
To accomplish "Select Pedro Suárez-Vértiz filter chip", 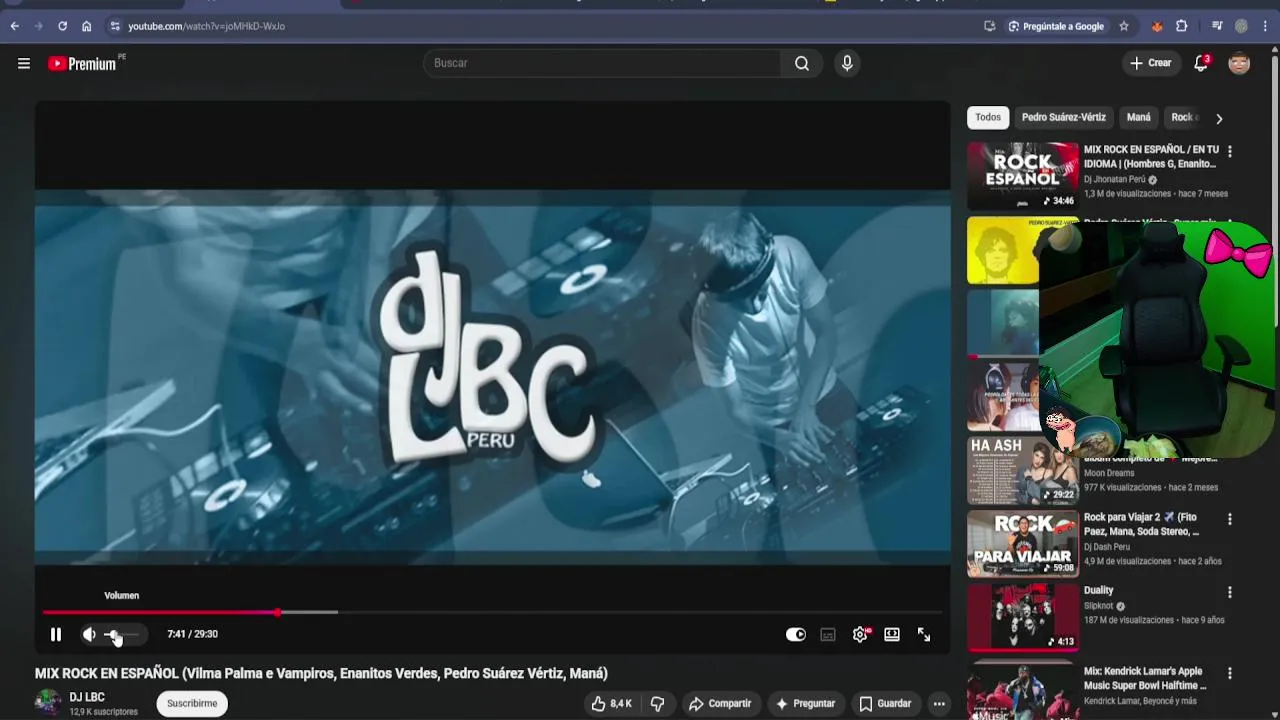I will [x=1063, y=117].
